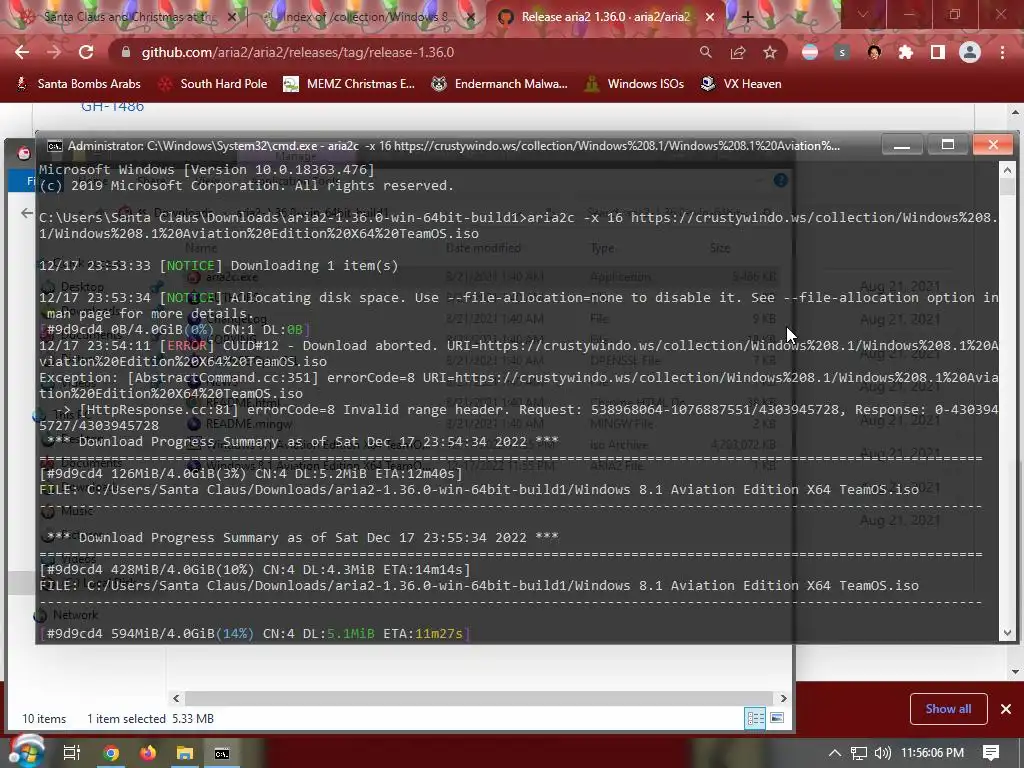Click Show all downloads button

click(x=948, y=709)
